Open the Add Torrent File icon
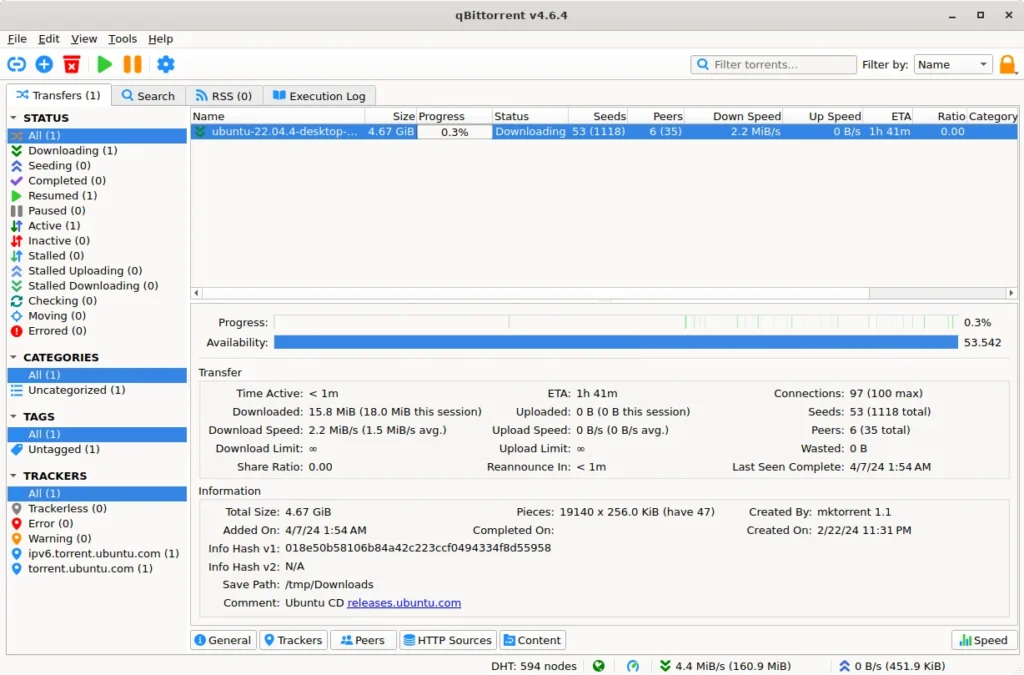1024x675 pixels. (42, 64)
